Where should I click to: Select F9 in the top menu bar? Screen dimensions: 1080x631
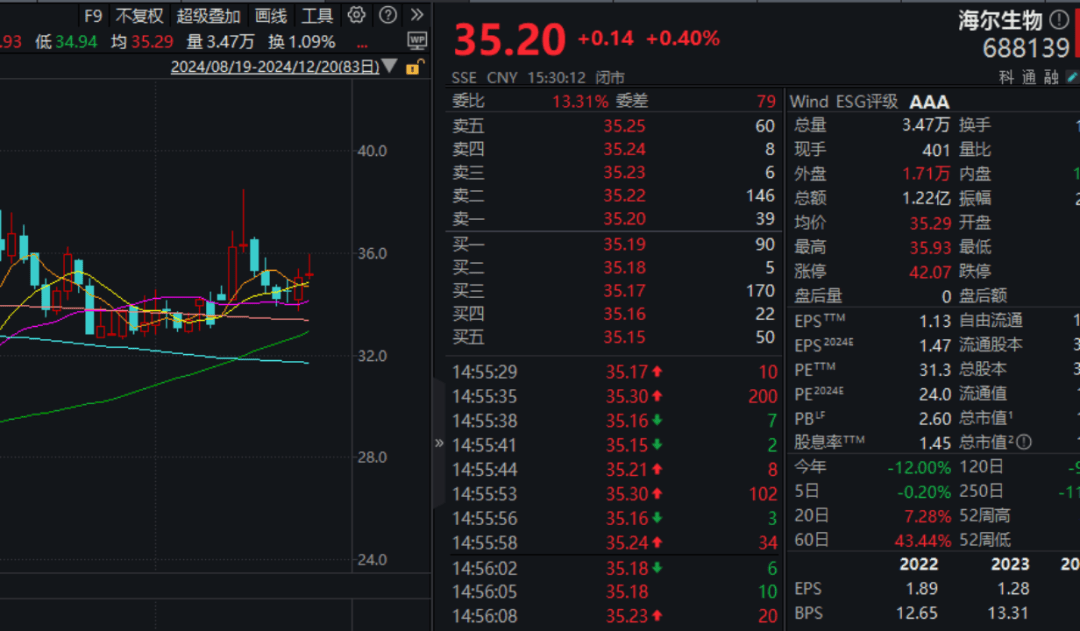[x=94, y=15]
